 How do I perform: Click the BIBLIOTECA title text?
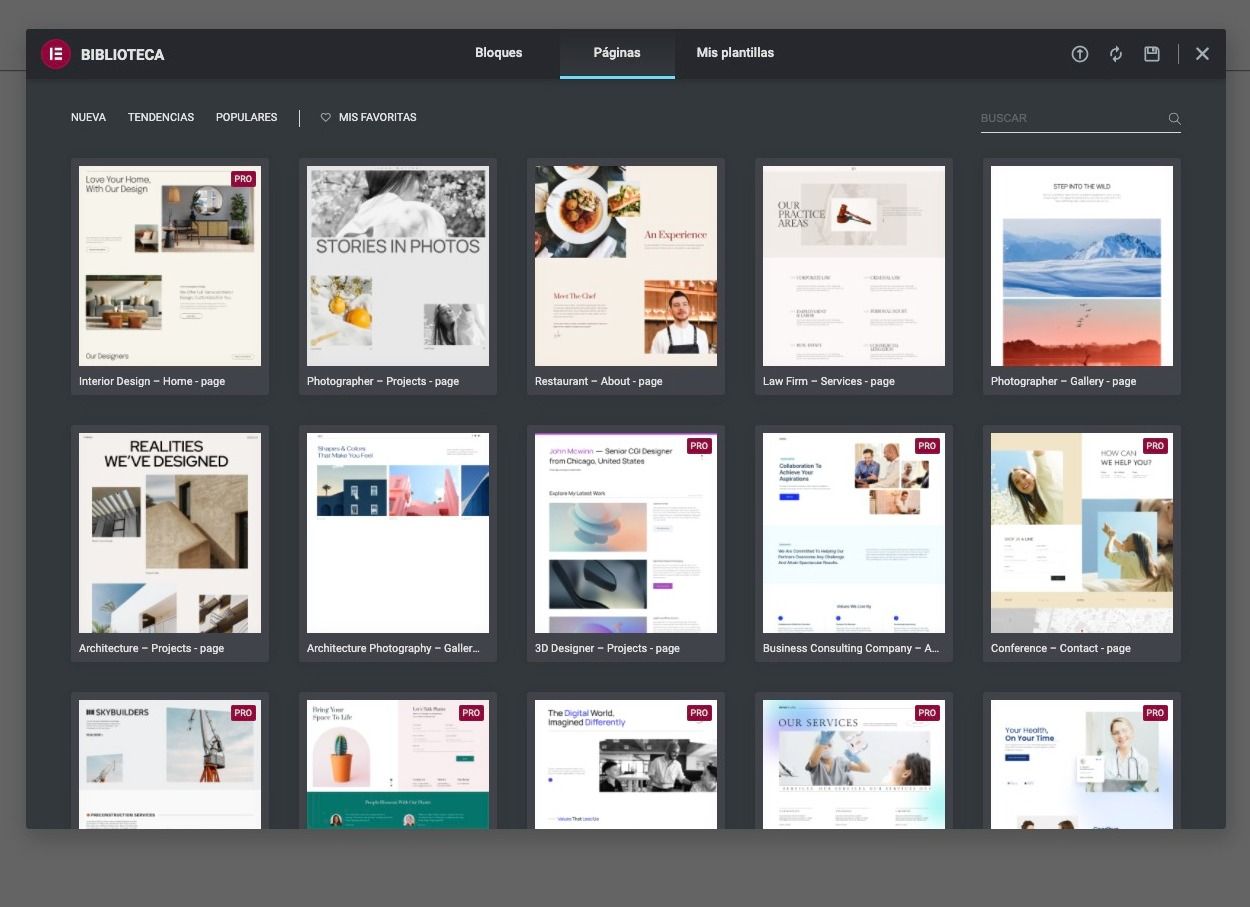(123, 55)
